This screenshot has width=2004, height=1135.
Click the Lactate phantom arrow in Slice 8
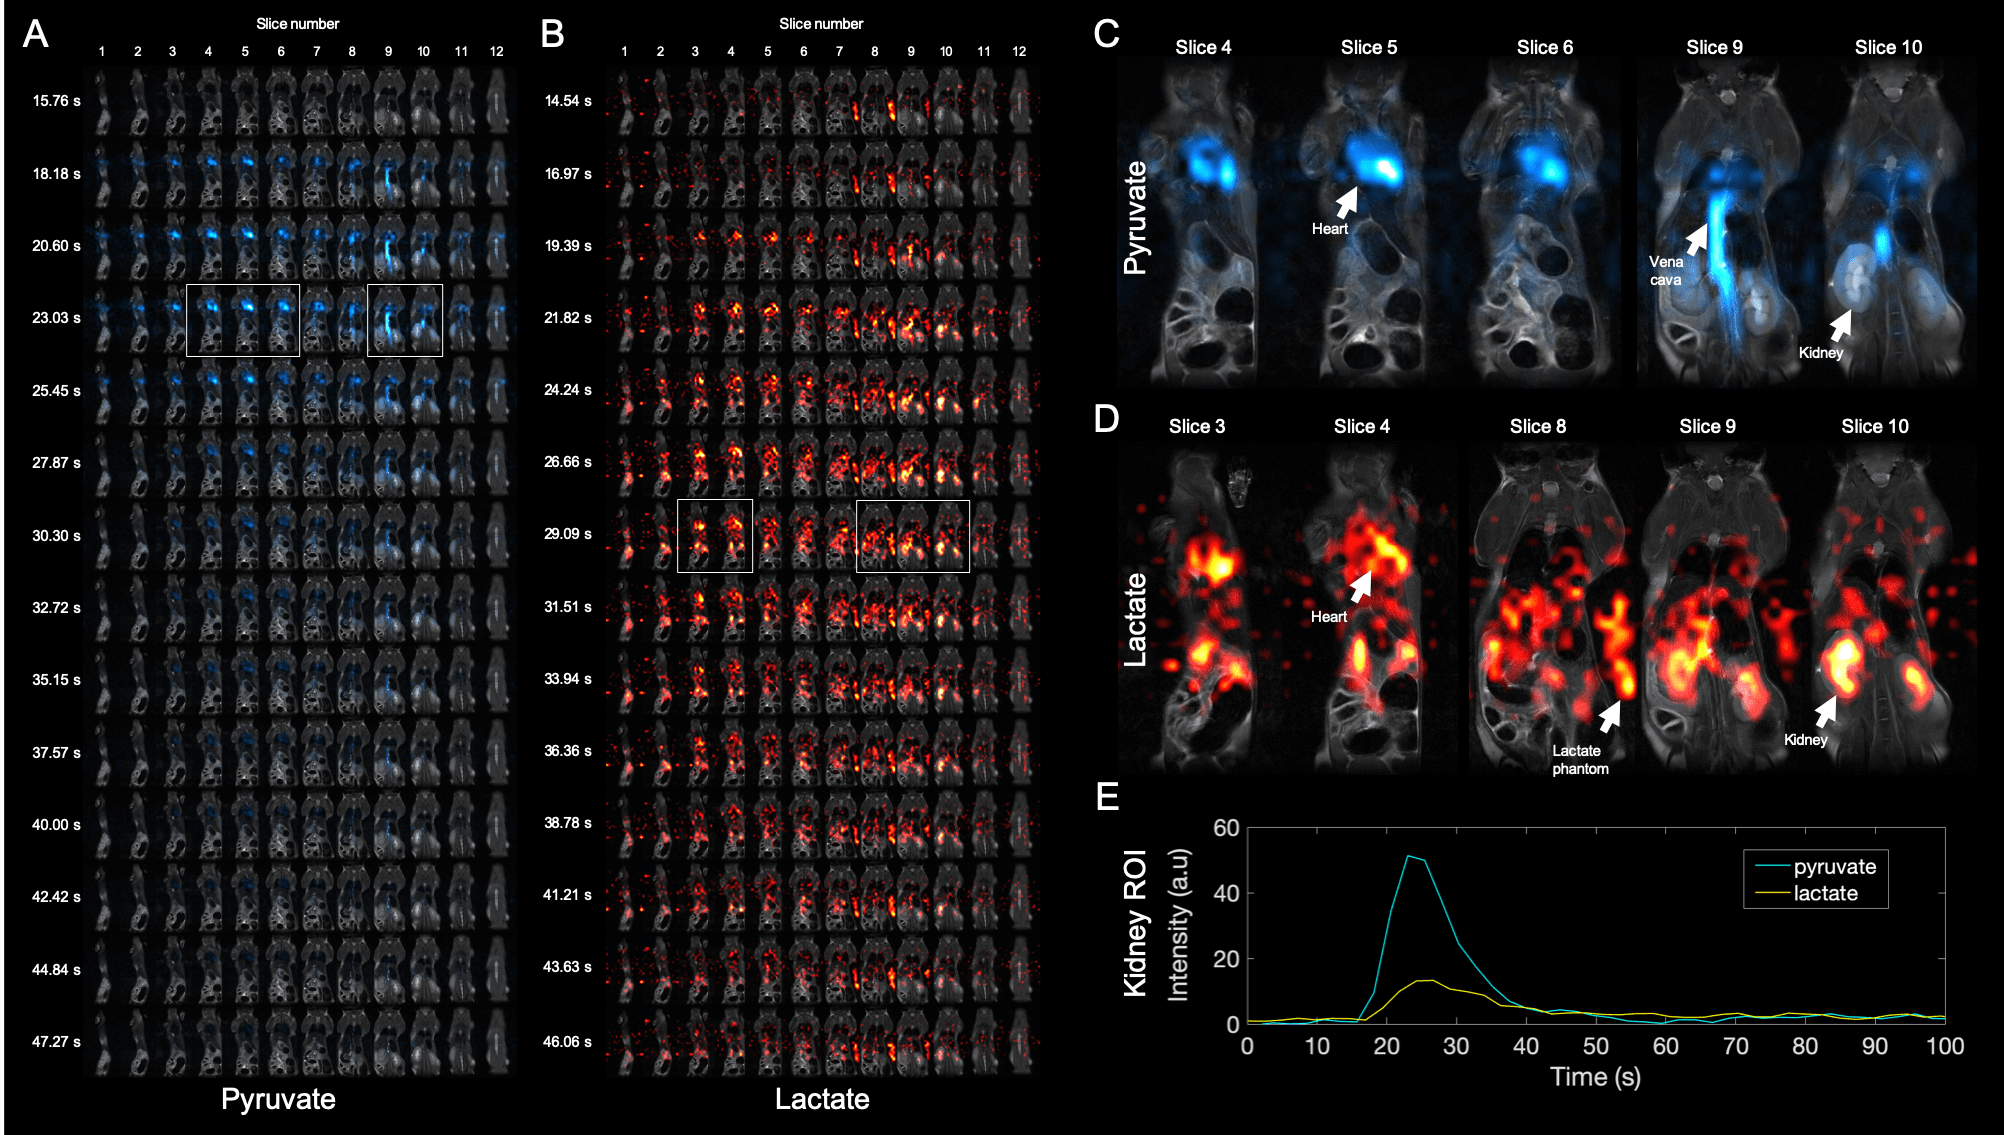[1609, 716]
